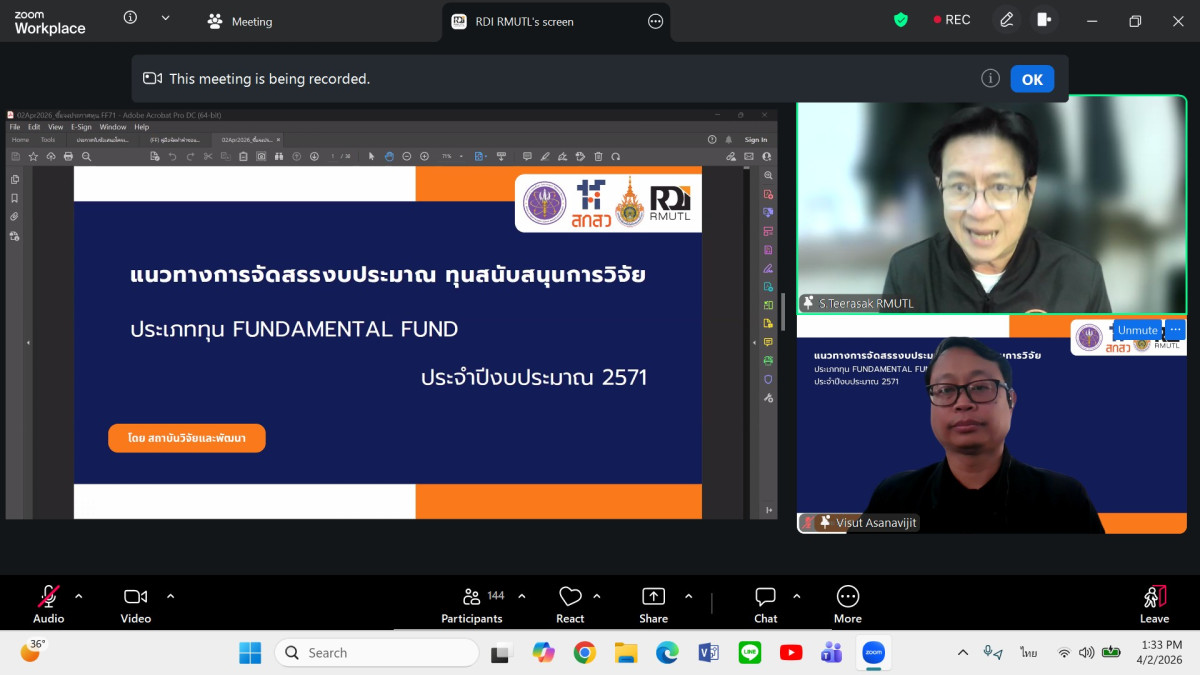Viewport: 1200px width, 675px height.
Task: Switch to RDI RMUTL's screen tab
Action: point(525,21)
